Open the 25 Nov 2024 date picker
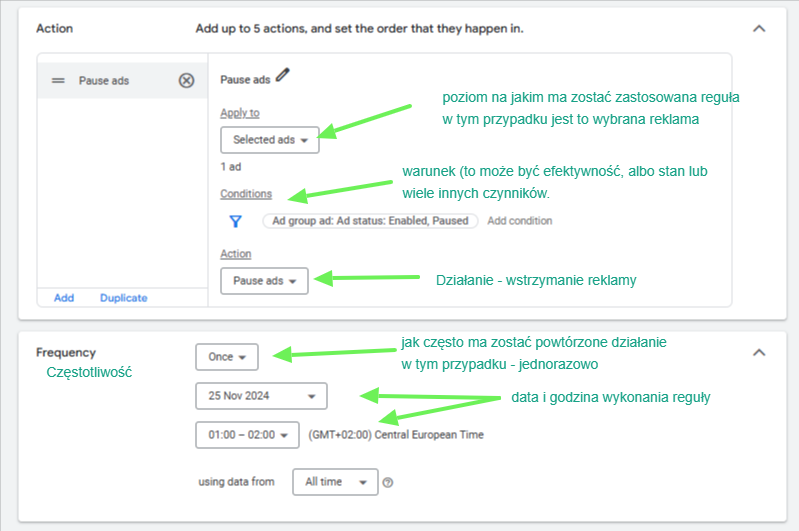This screenshot has width=799, height=531. (261, 396)
